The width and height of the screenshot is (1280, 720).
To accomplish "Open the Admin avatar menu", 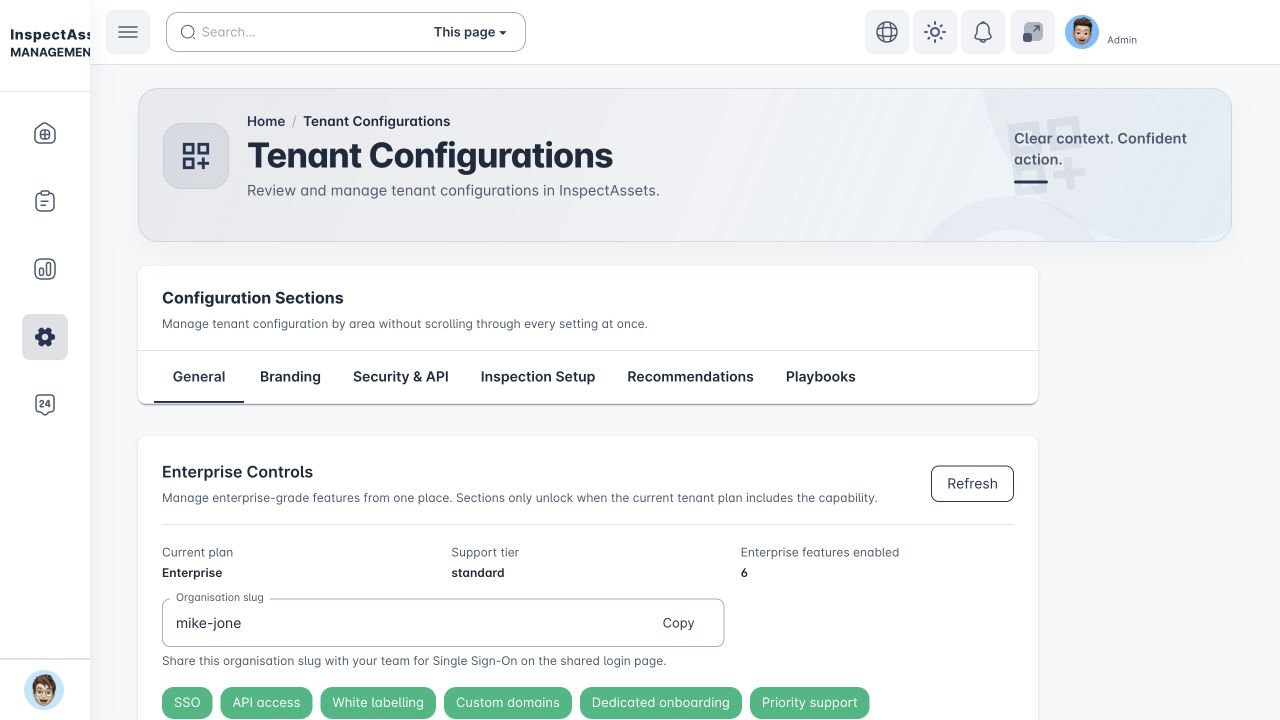I will (x=1082, y=32).
